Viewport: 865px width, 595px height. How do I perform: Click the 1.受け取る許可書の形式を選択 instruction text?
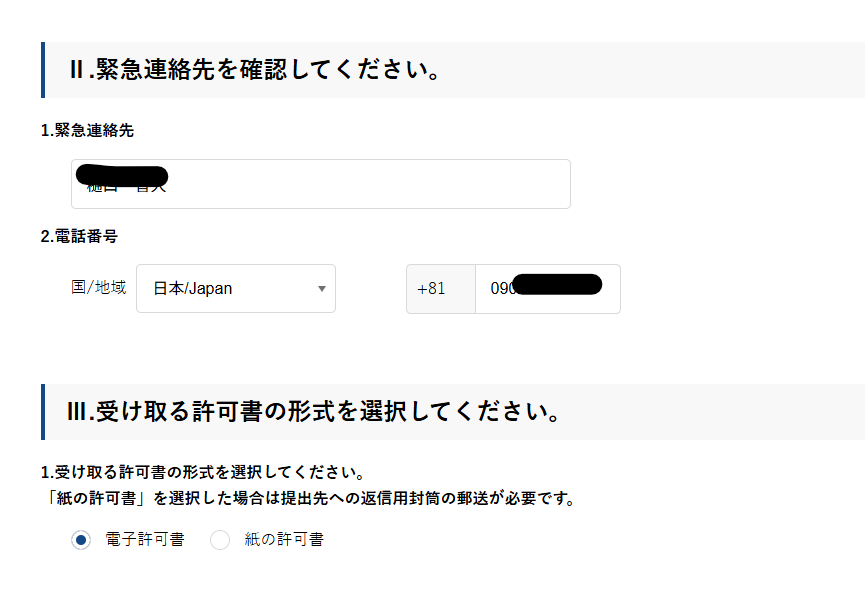point(202,471)
